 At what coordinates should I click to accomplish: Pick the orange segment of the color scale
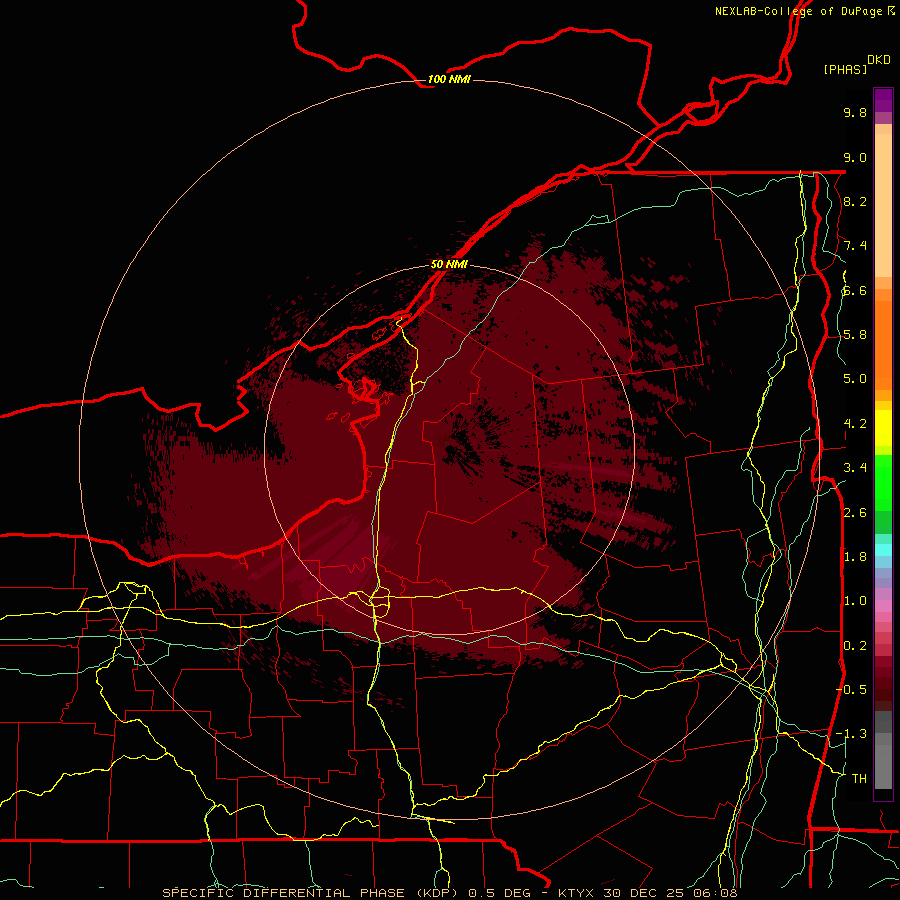(883, 344)
